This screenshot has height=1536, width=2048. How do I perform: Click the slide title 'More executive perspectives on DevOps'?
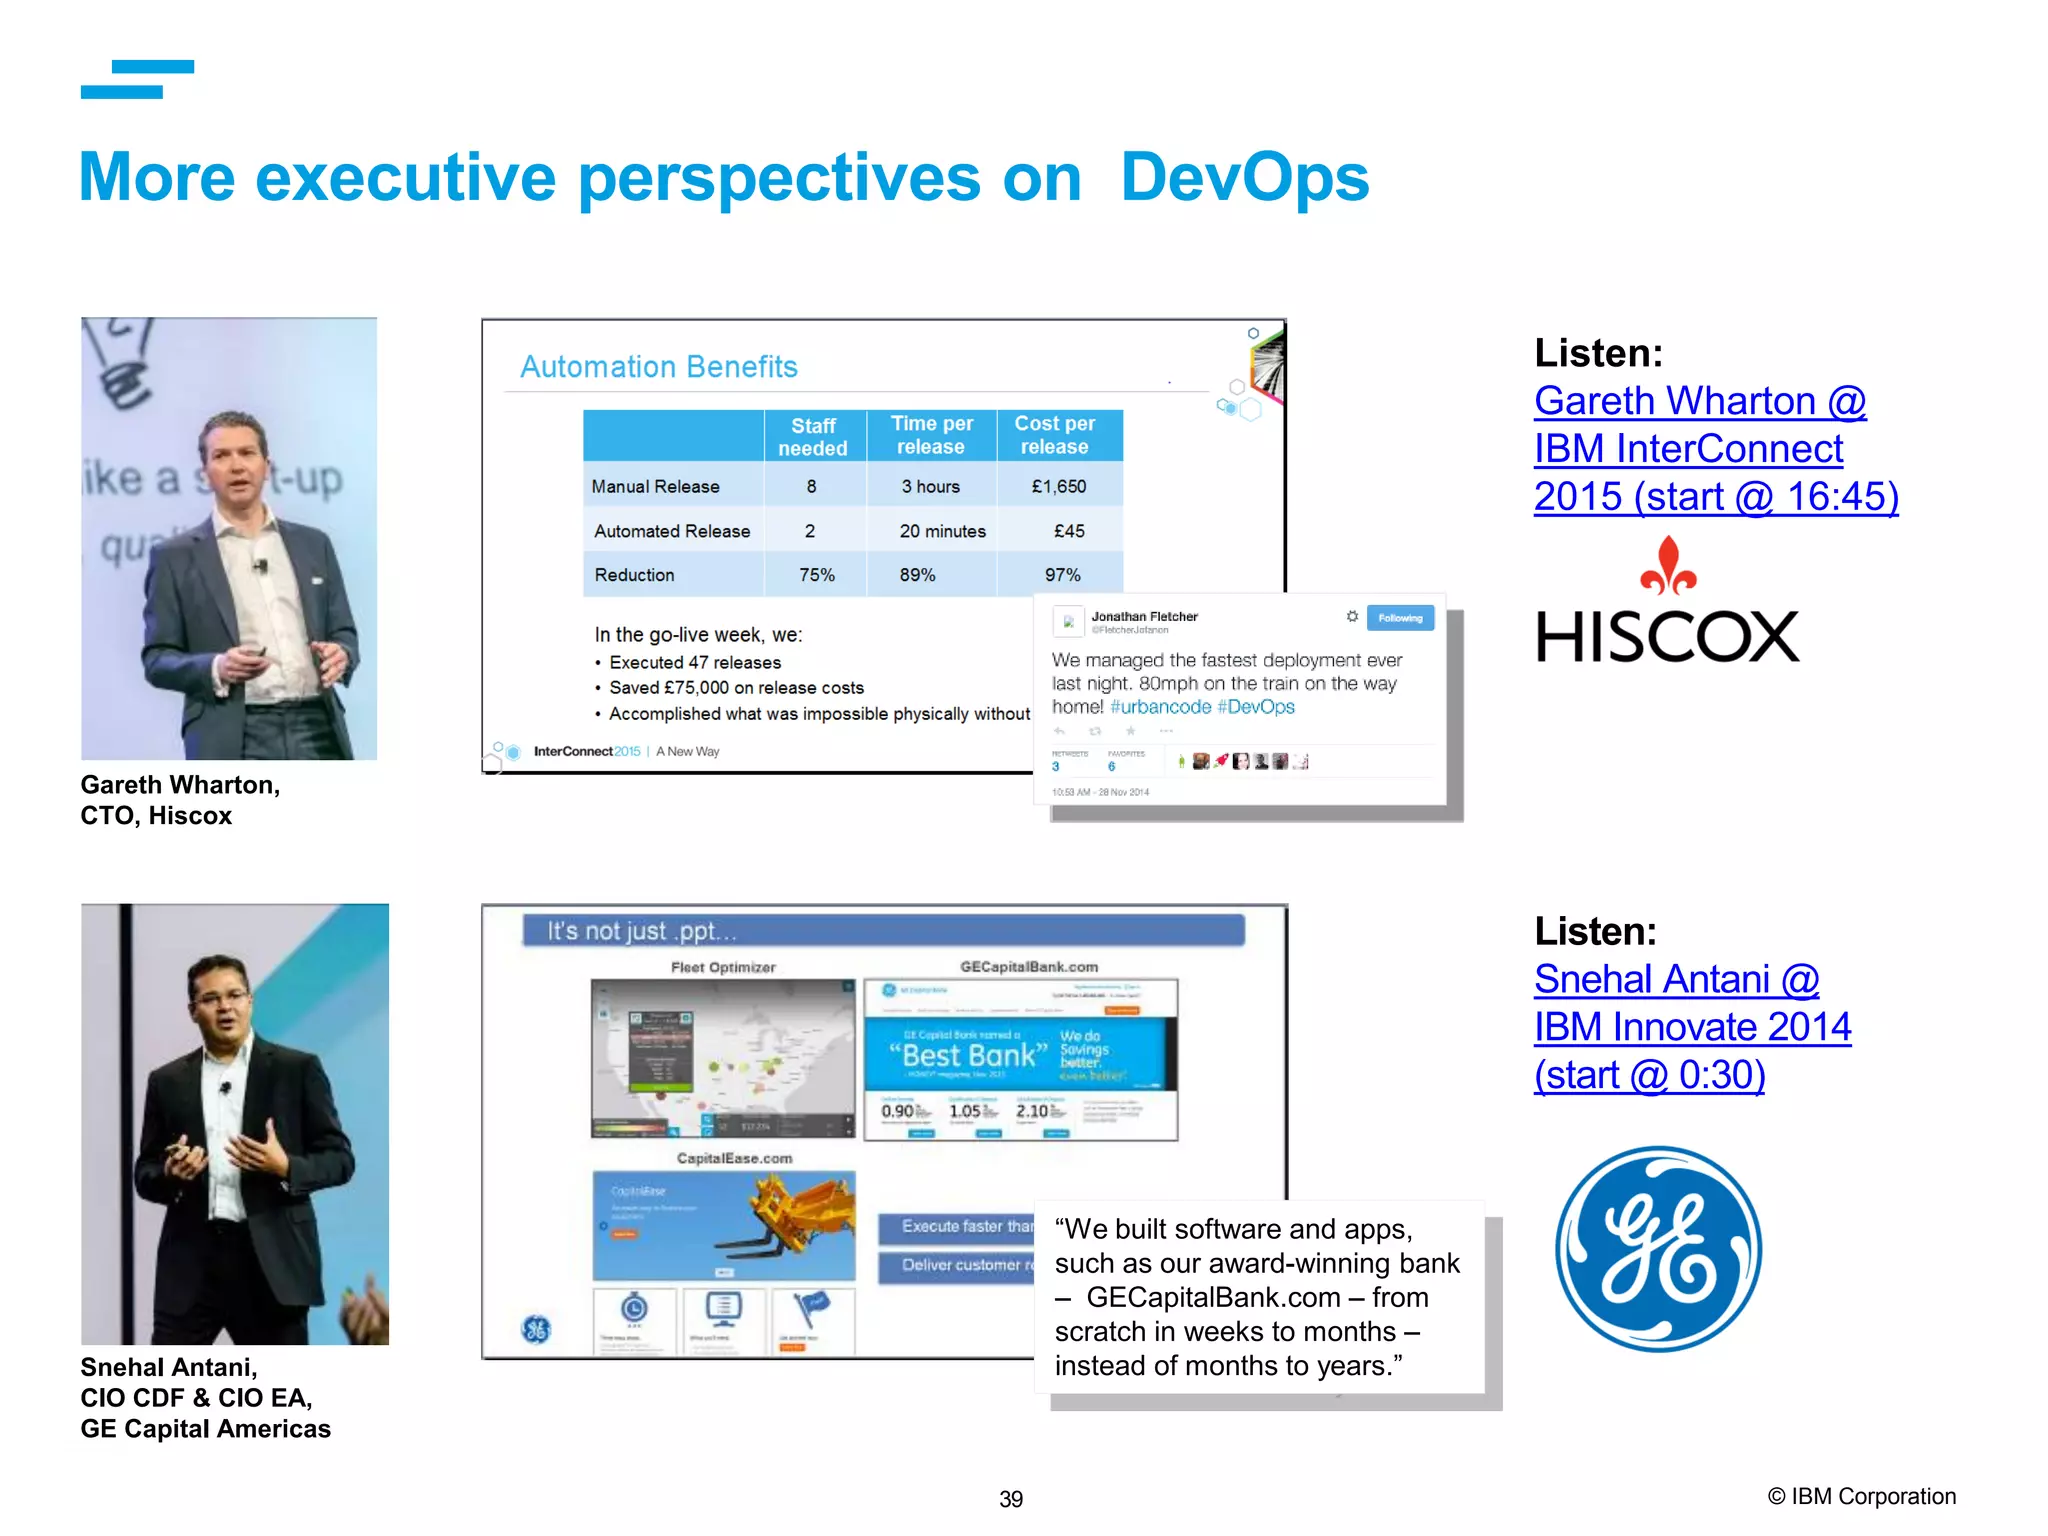724,178
